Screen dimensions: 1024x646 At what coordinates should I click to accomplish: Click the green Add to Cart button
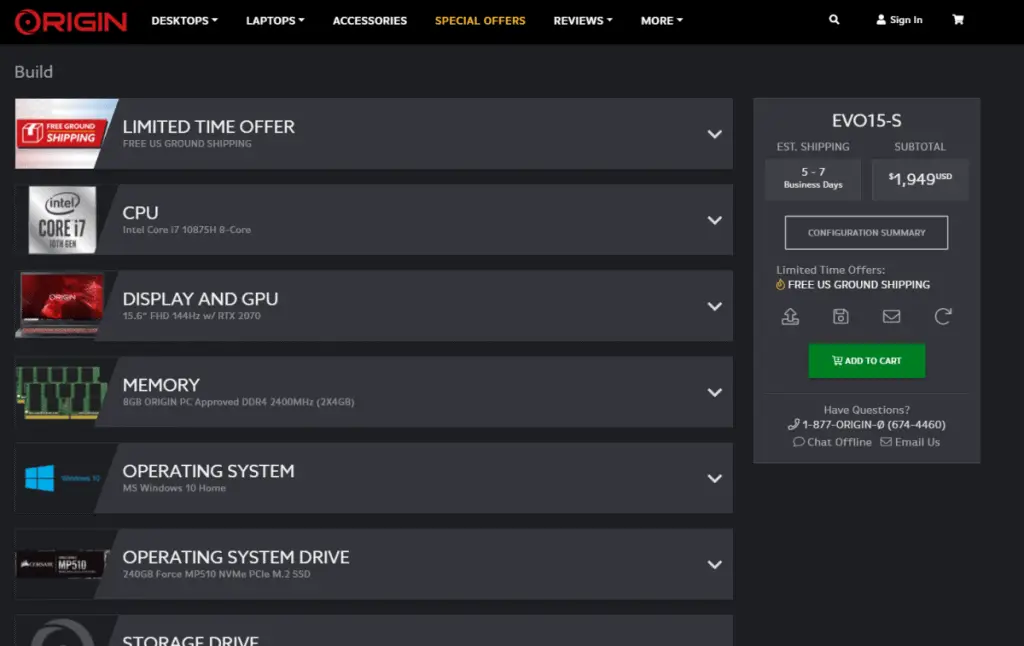(867, 361)
